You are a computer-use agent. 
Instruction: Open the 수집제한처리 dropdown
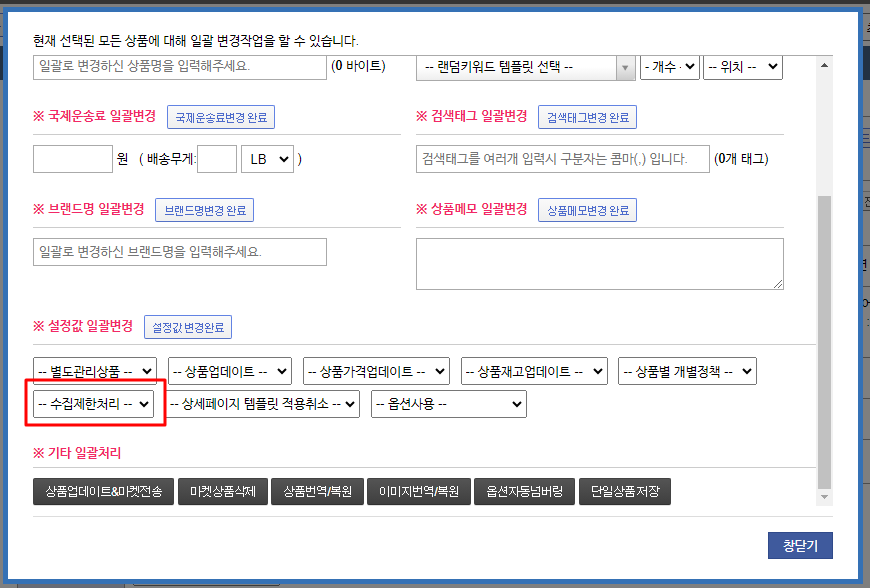click(94, 404)
